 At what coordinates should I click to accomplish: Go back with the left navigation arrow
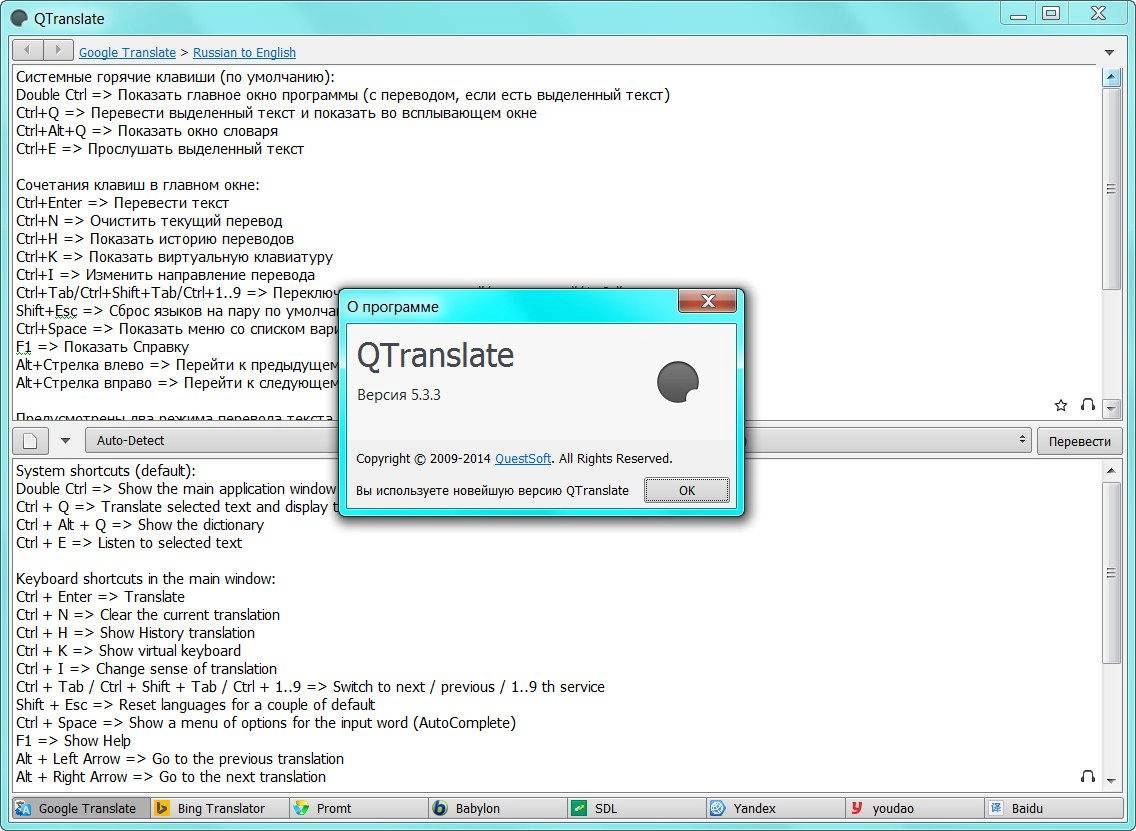tap(28, 50)
